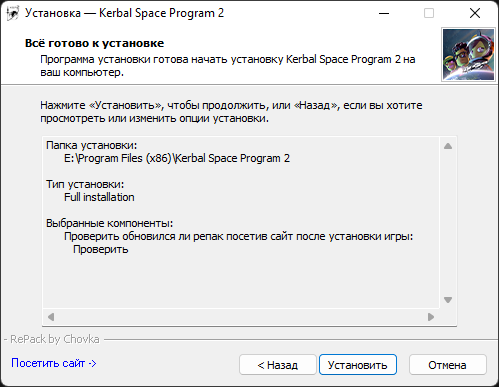
Task: Click the vertical scrollbar track of summary
Action: coord(448,223)
